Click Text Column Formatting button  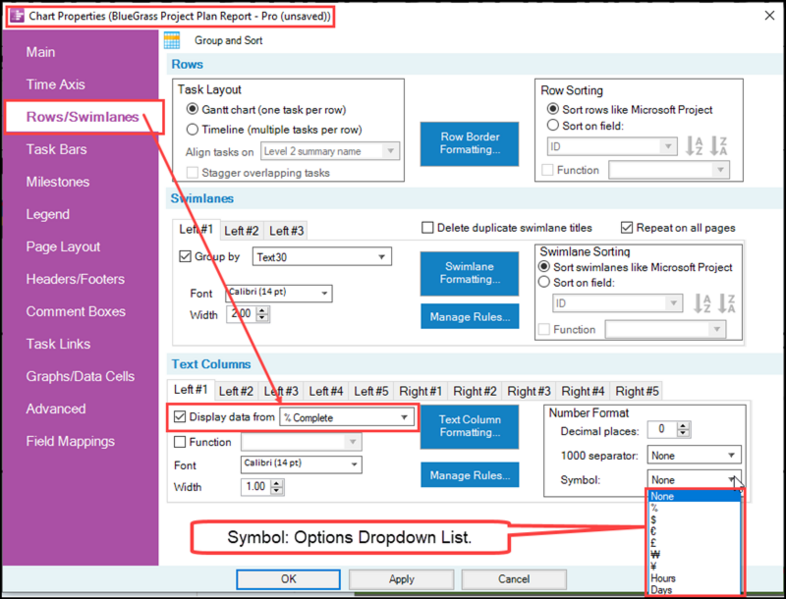470,426
